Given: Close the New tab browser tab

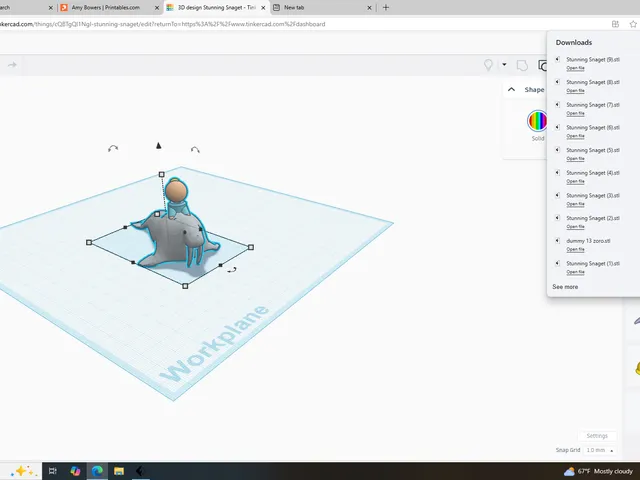Looking at the screenshot, I should point(369,8).
